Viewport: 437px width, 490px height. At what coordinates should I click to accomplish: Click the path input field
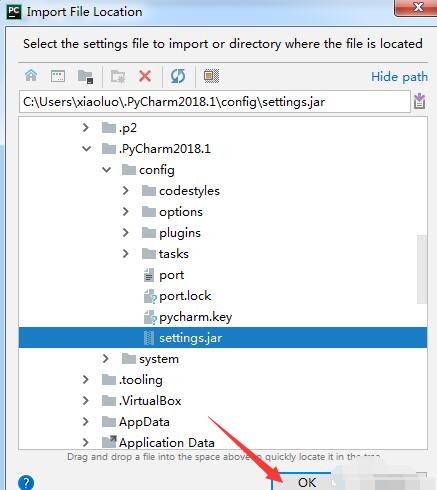pos(215,102)
